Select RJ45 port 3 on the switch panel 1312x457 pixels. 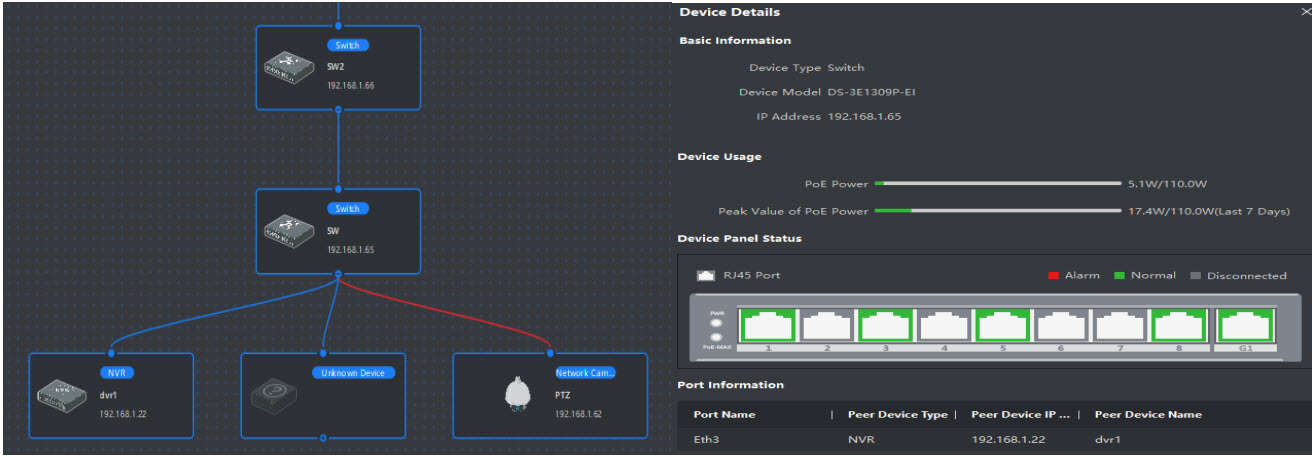tap(886, 326)
